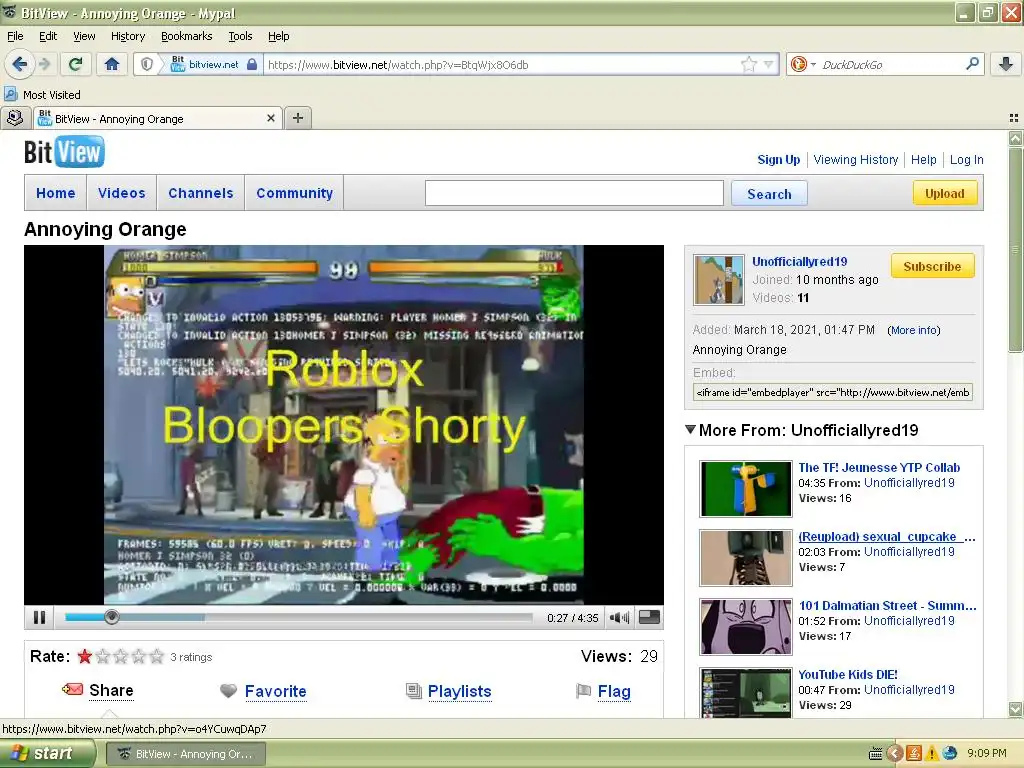The height and width of the screenshot is (768, 1024).
Task: Click the Playlists icon
Action: coord(413,690)
